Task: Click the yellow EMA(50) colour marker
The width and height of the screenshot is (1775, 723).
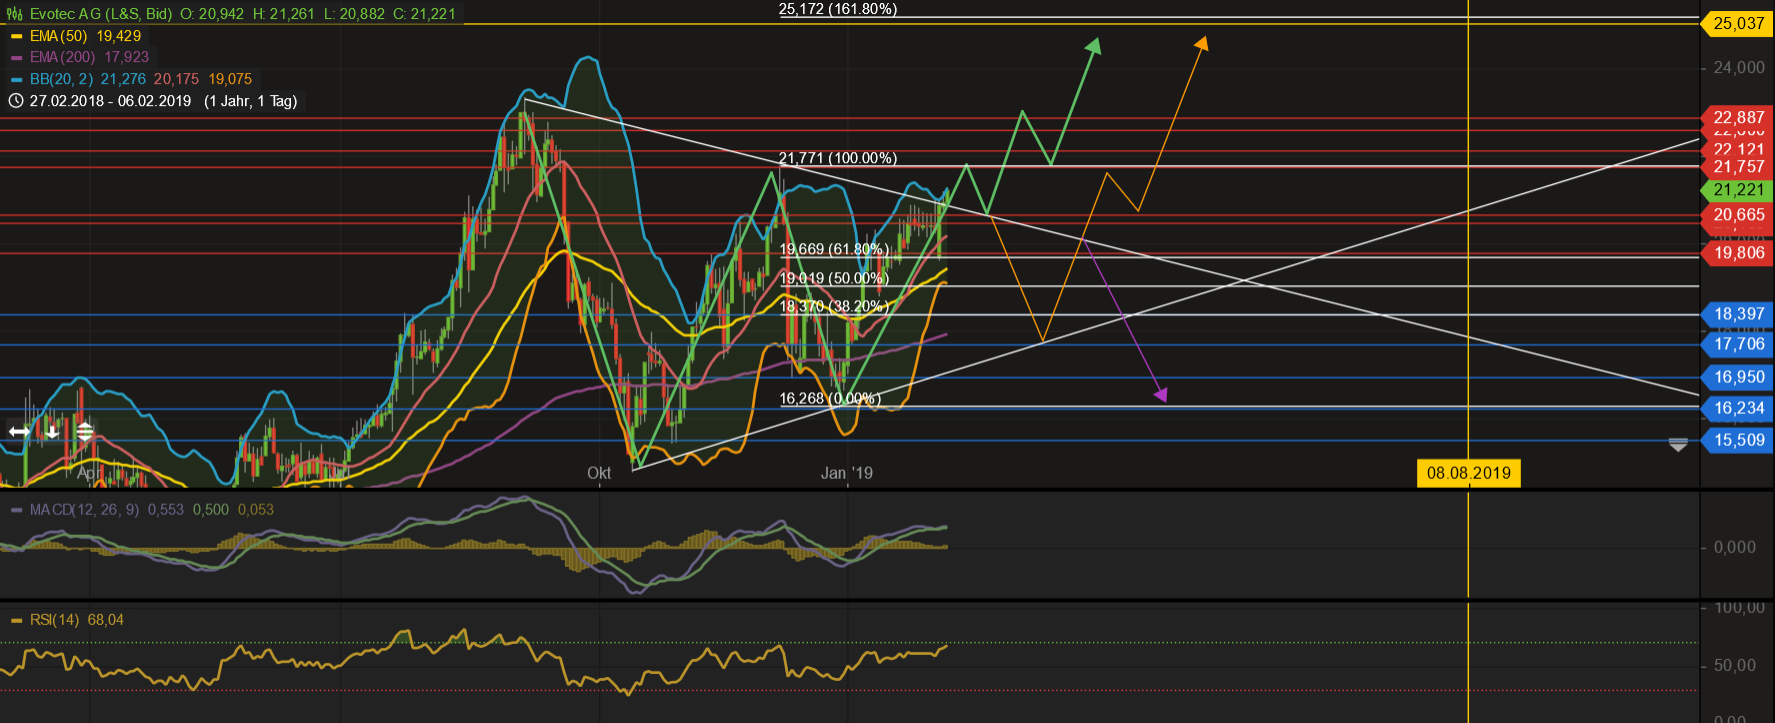Action: 16,36
